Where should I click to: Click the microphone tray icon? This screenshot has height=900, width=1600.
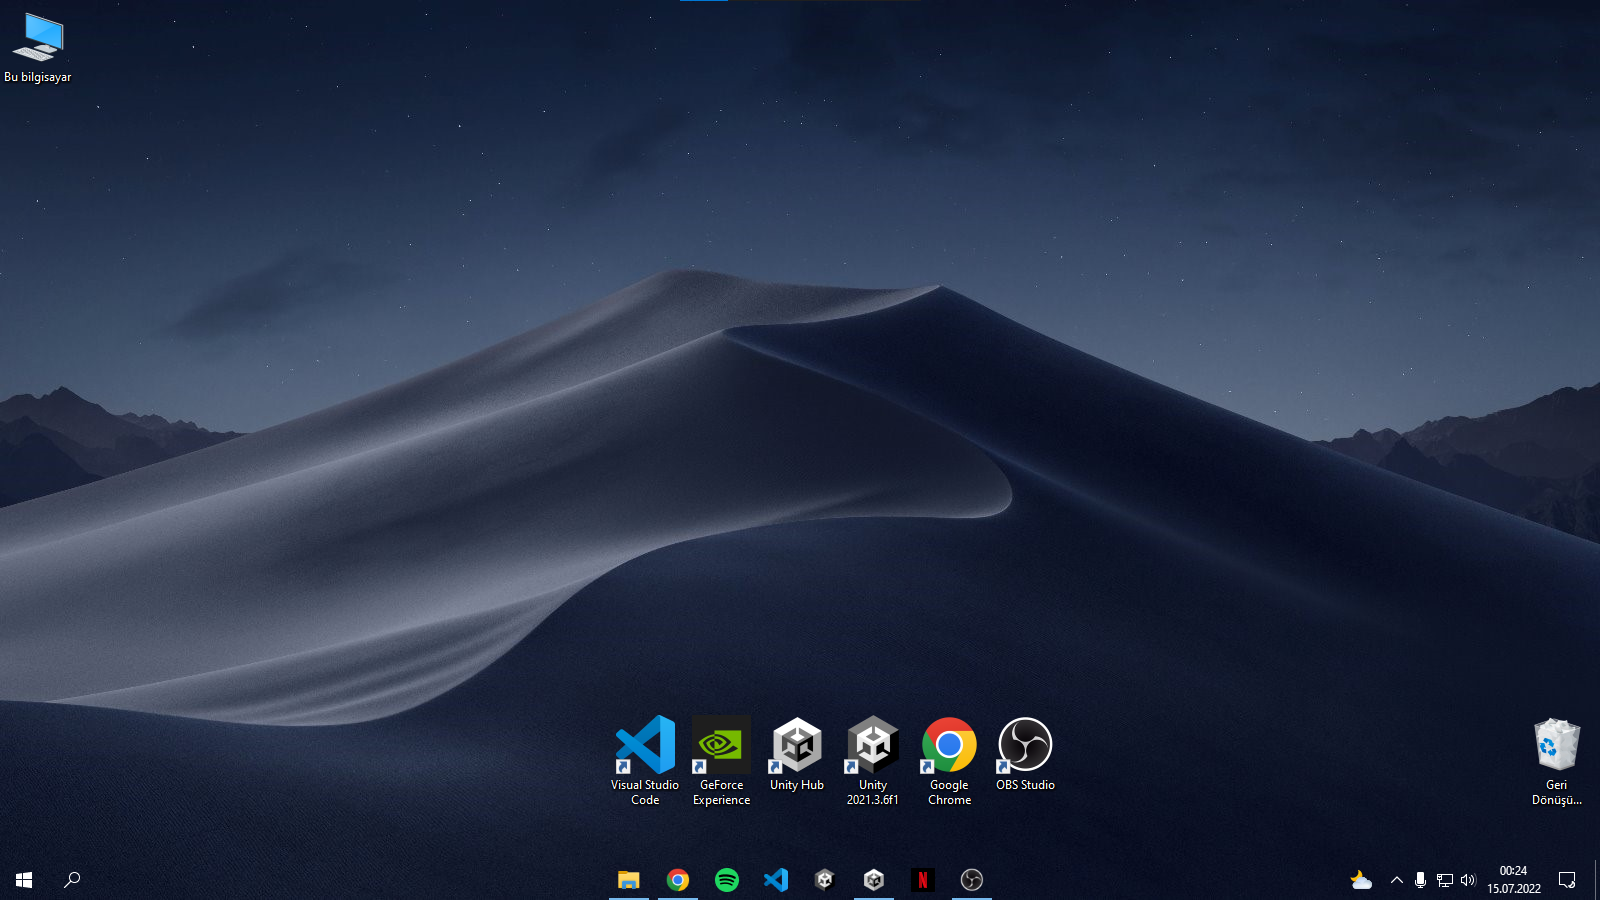1420,880
